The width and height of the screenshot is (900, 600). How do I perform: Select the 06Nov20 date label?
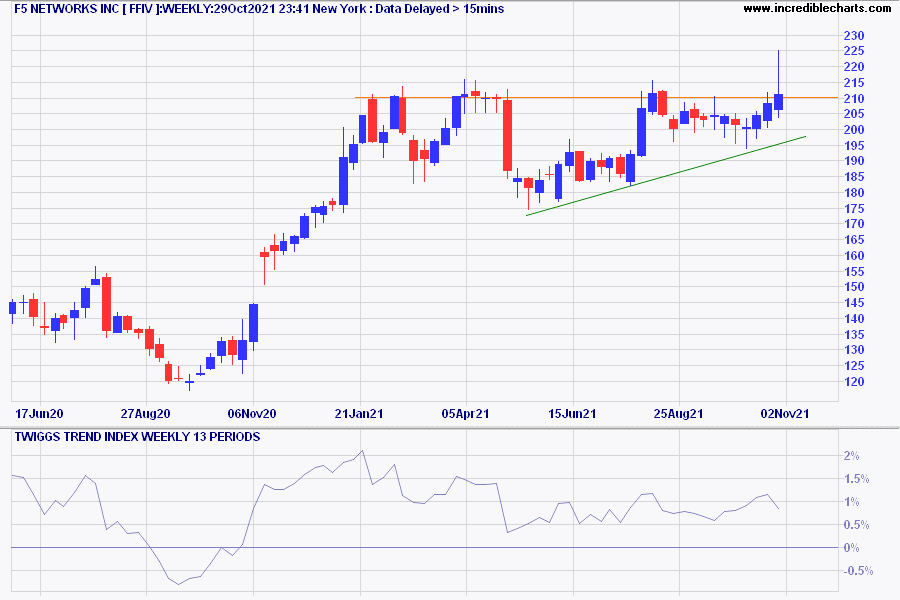(x=252, y=413)
